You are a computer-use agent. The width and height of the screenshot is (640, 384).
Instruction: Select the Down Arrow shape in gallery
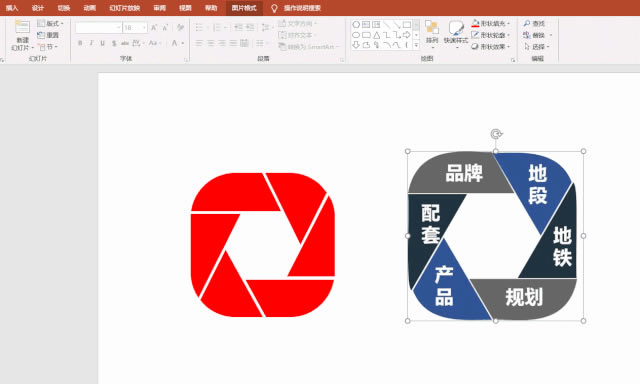[356, 45]
